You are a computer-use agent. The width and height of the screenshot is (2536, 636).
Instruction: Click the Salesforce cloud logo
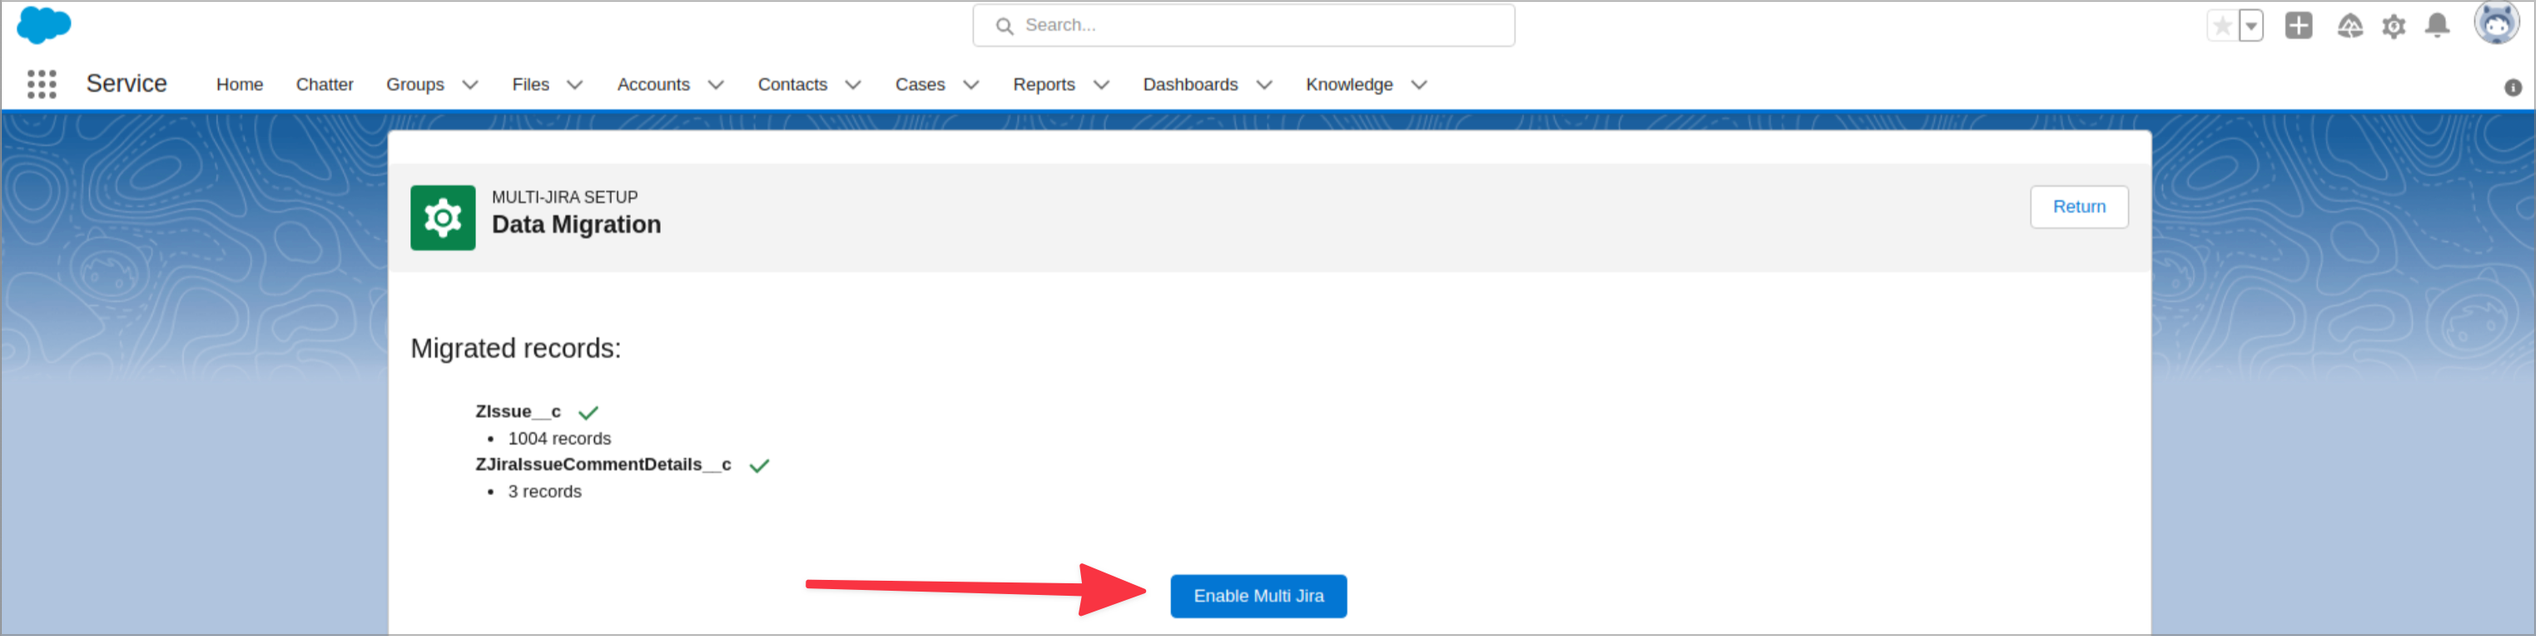44,25
